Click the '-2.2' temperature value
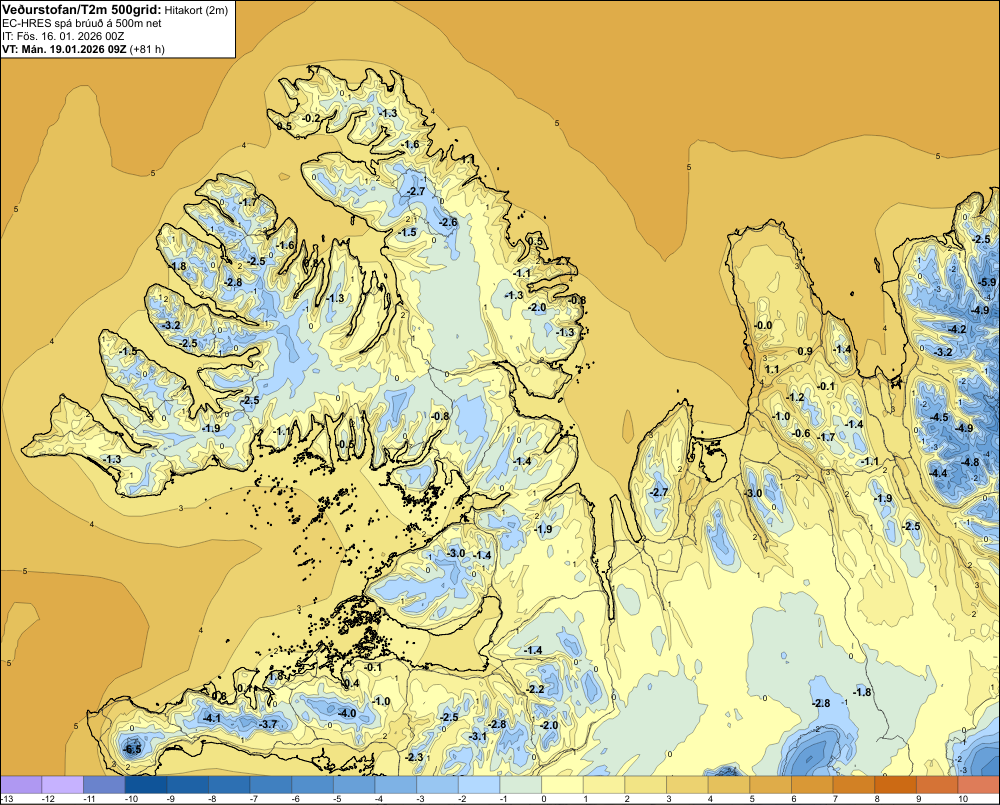This screenshot has width=1000, height=805. (x=536, y=689)
